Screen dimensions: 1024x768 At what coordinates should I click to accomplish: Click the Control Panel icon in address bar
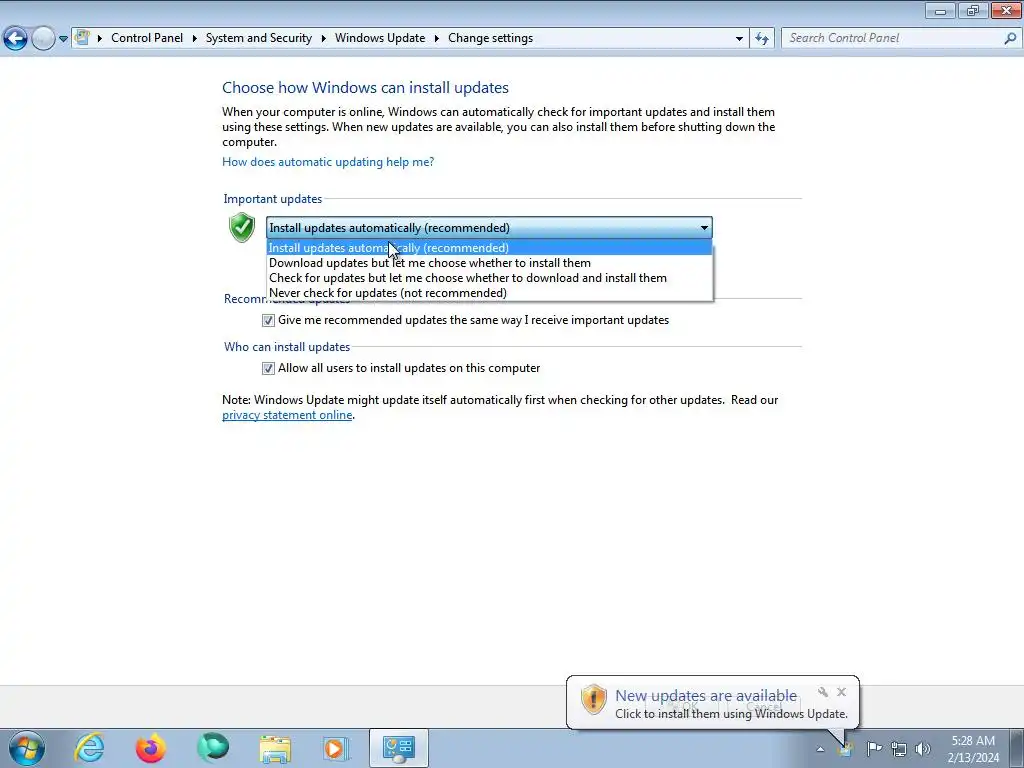(x=82, y=38)
